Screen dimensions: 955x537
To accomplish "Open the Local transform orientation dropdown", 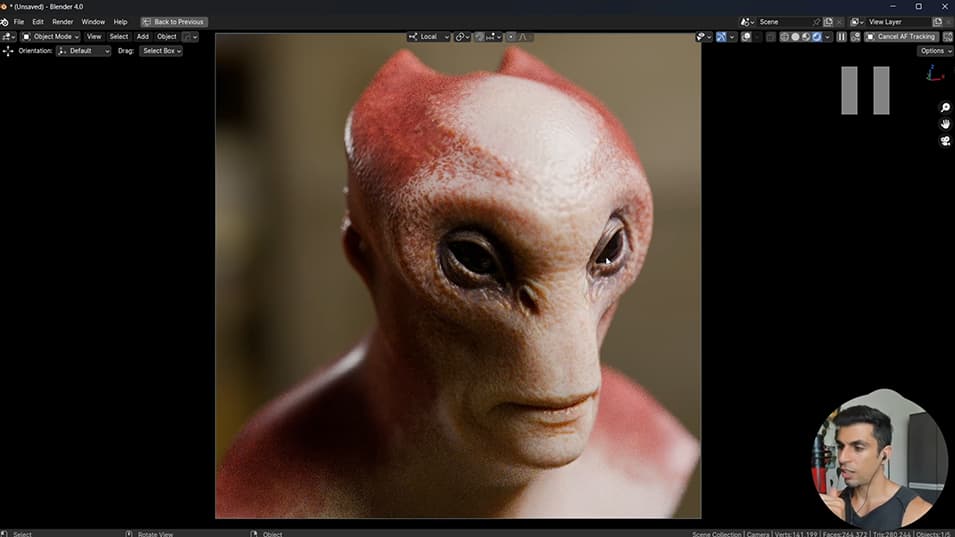I will point(429,37).
